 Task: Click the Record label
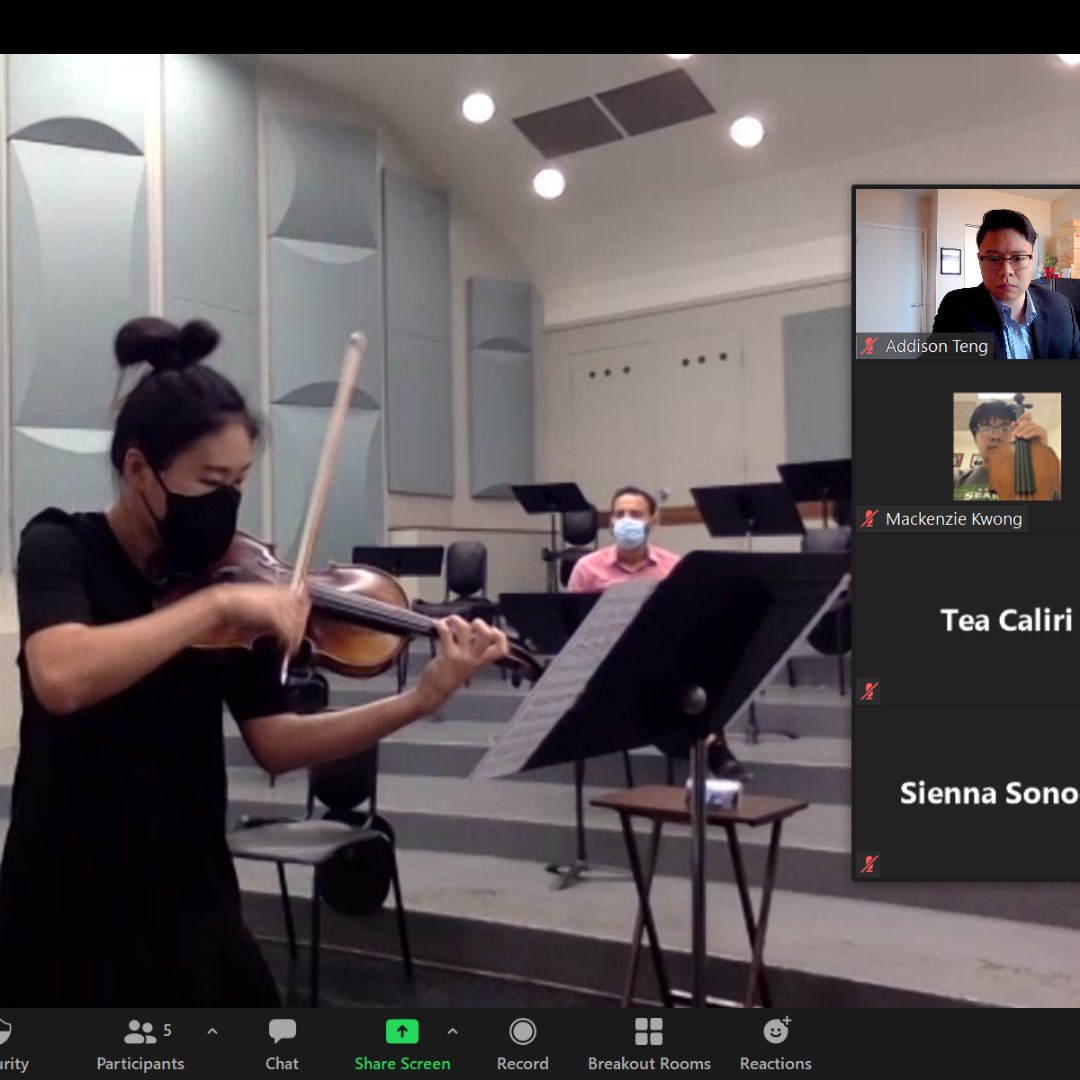point(523,1063)
